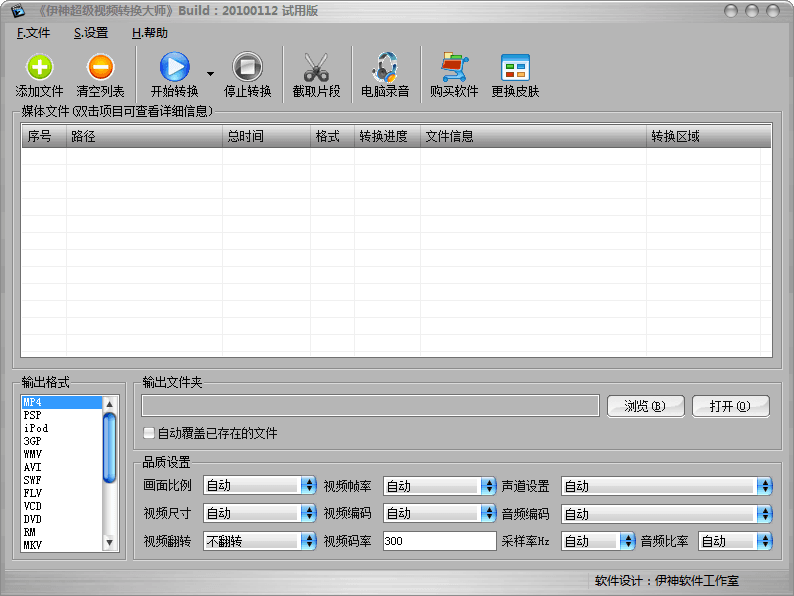The image size is (794, 596).
Task: Start conversion with the blue play icon
Action: click(174, 68)
